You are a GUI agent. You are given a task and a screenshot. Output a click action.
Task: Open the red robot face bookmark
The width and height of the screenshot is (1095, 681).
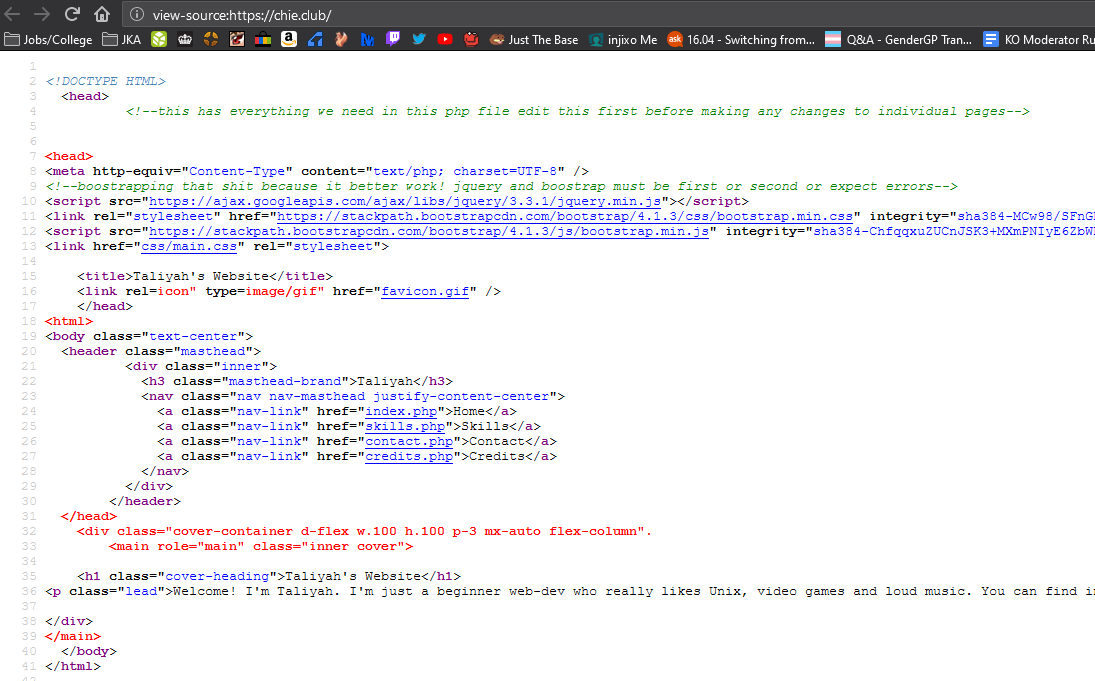[471, 39]
